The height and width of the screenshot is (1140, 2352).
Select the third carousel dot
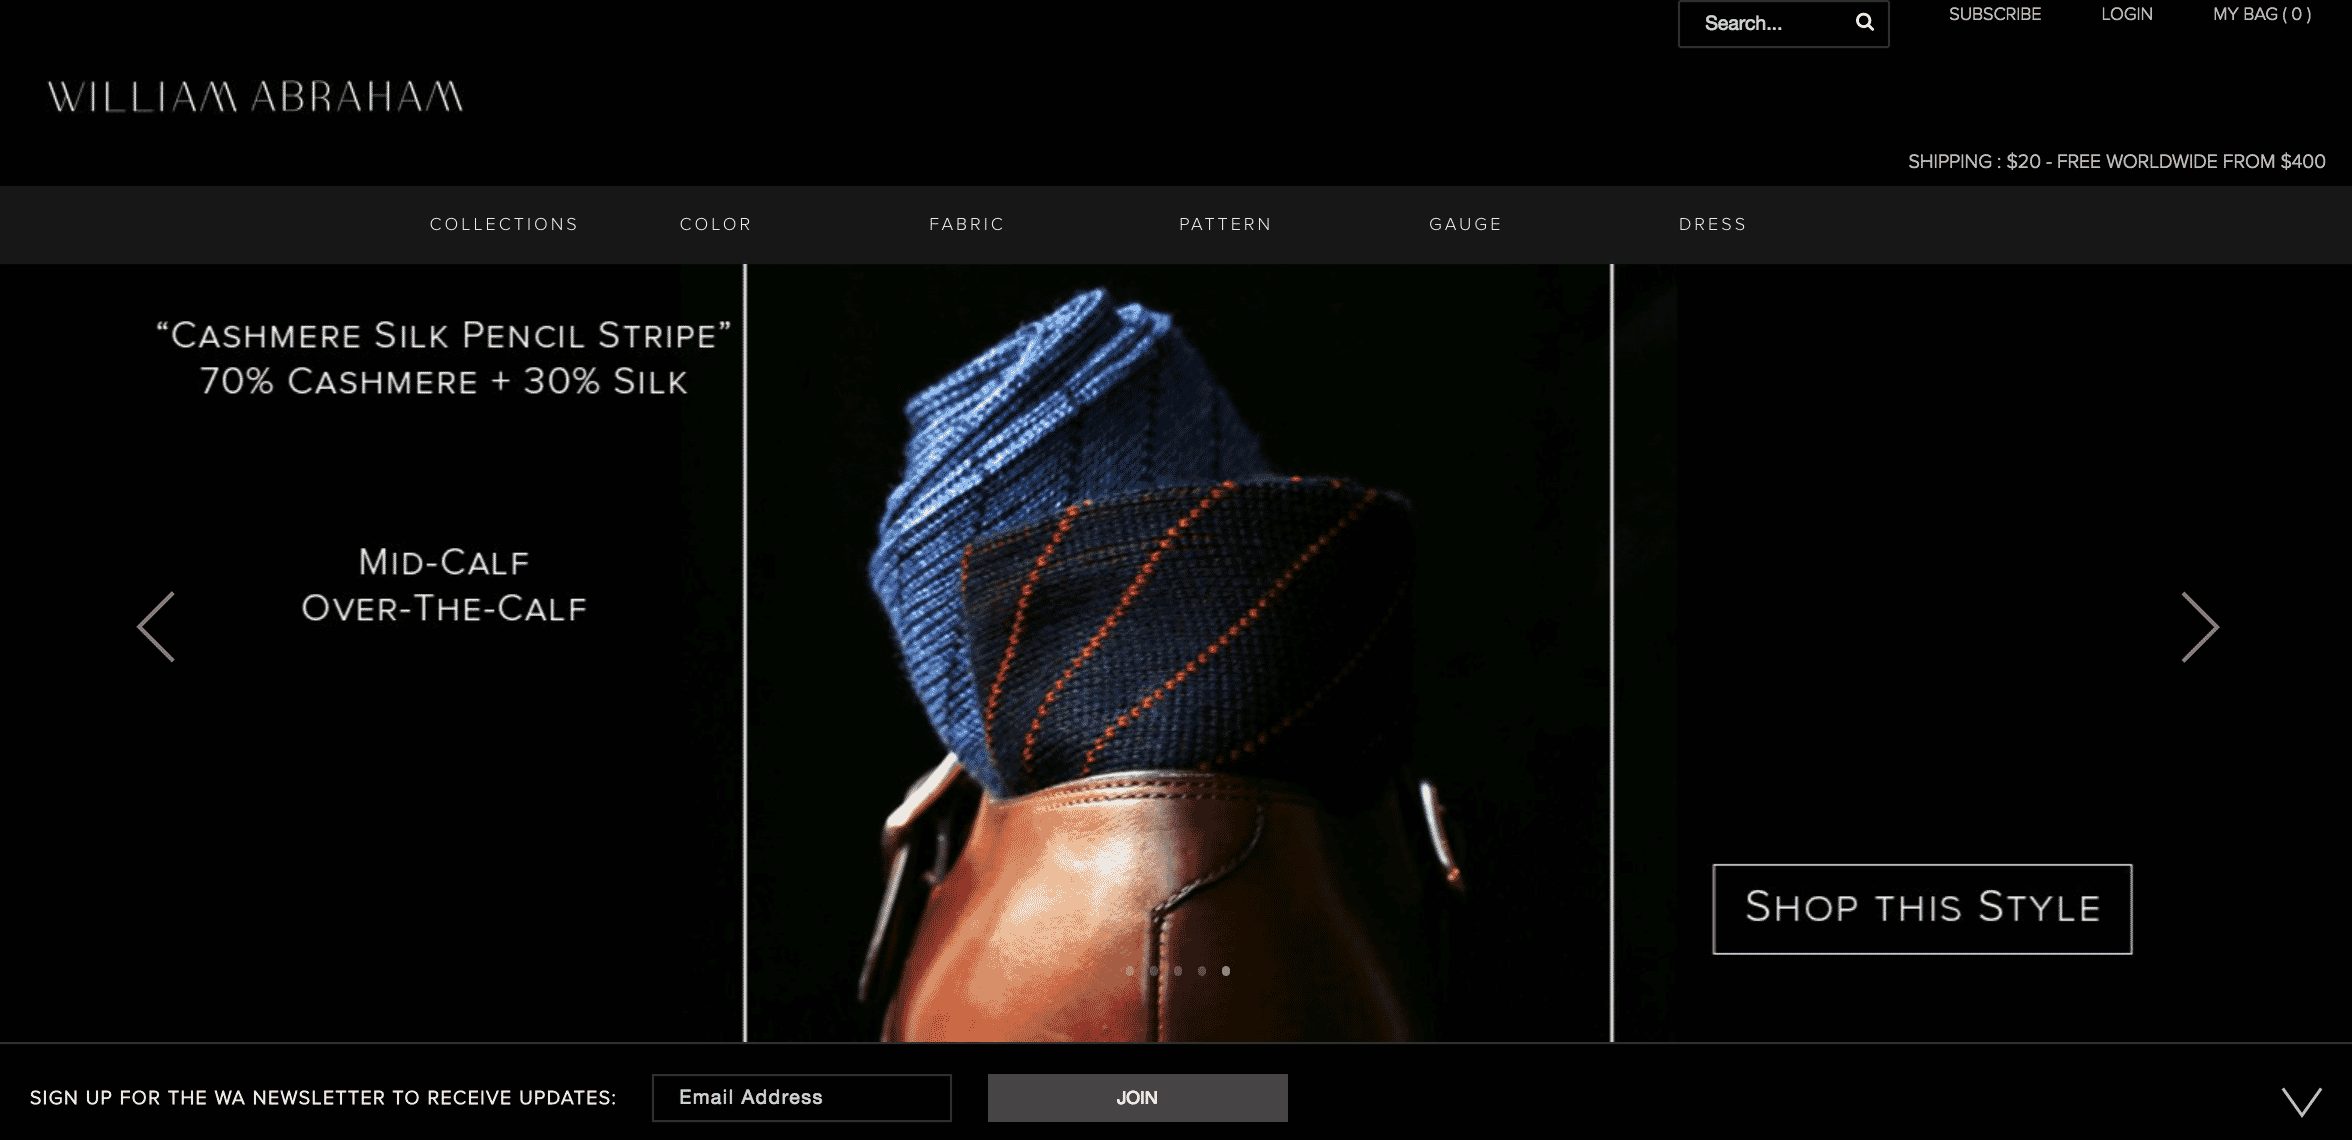pyautogui.click(x=1178, y=971)
